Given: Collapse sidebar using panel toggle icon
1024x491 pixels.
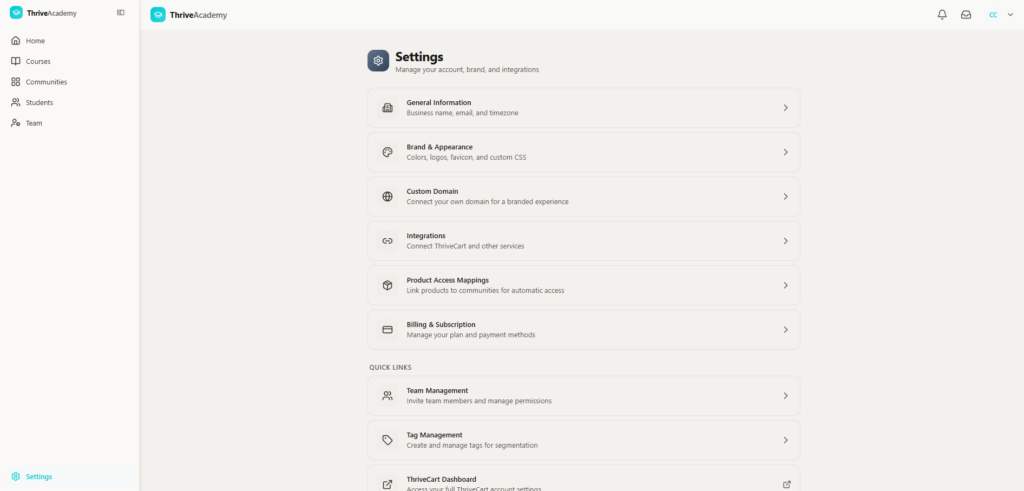Looking at the screenshot, I should click(x=121, y=13).
